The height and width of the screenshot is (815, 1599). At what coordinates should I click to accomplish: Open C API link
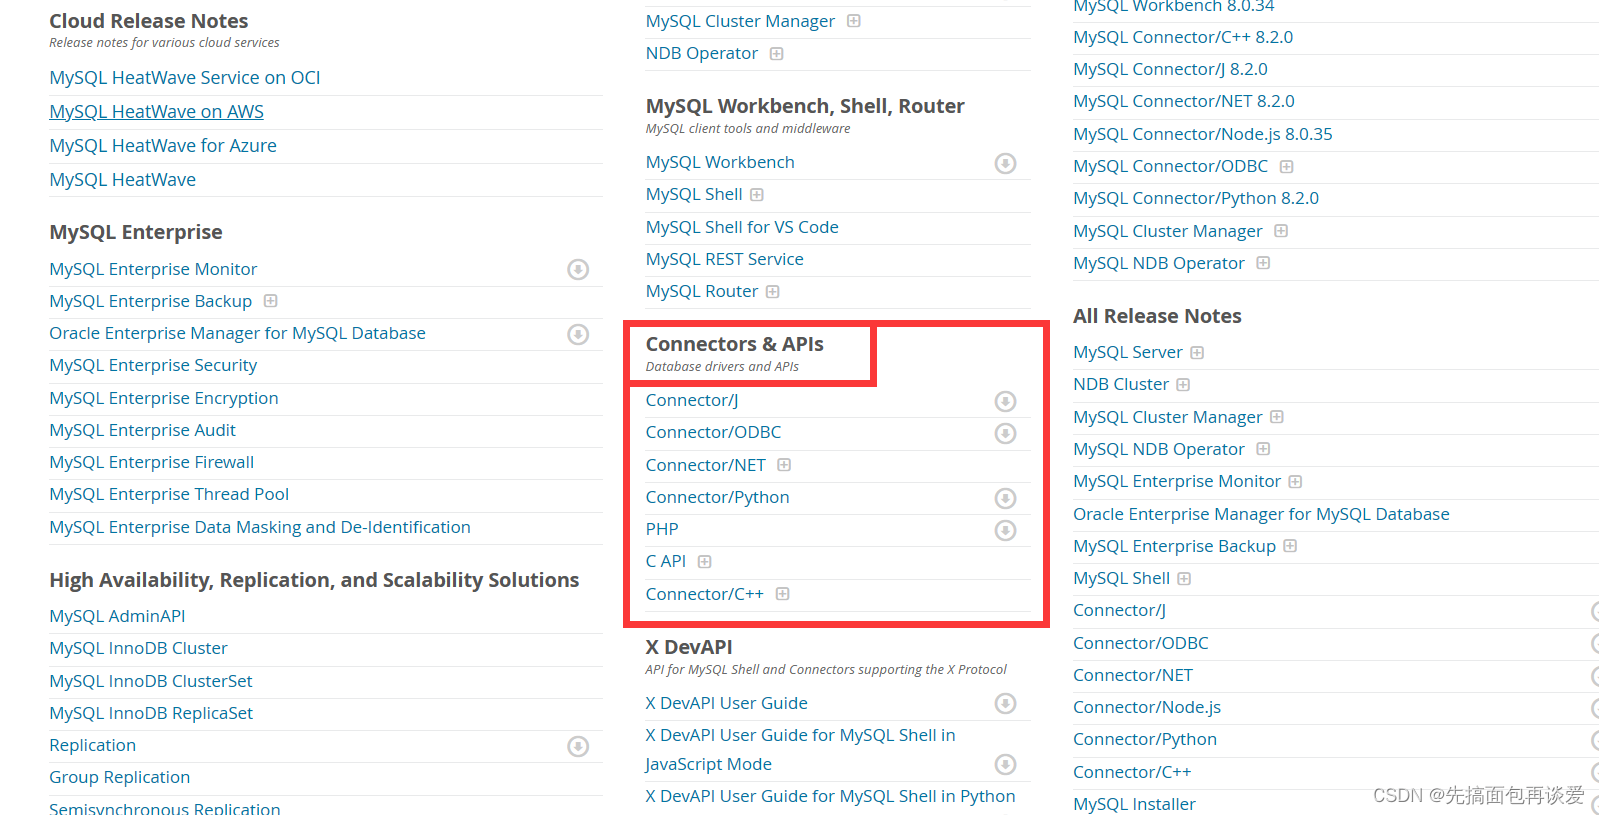pyautogui.click(x=666, y=561)
